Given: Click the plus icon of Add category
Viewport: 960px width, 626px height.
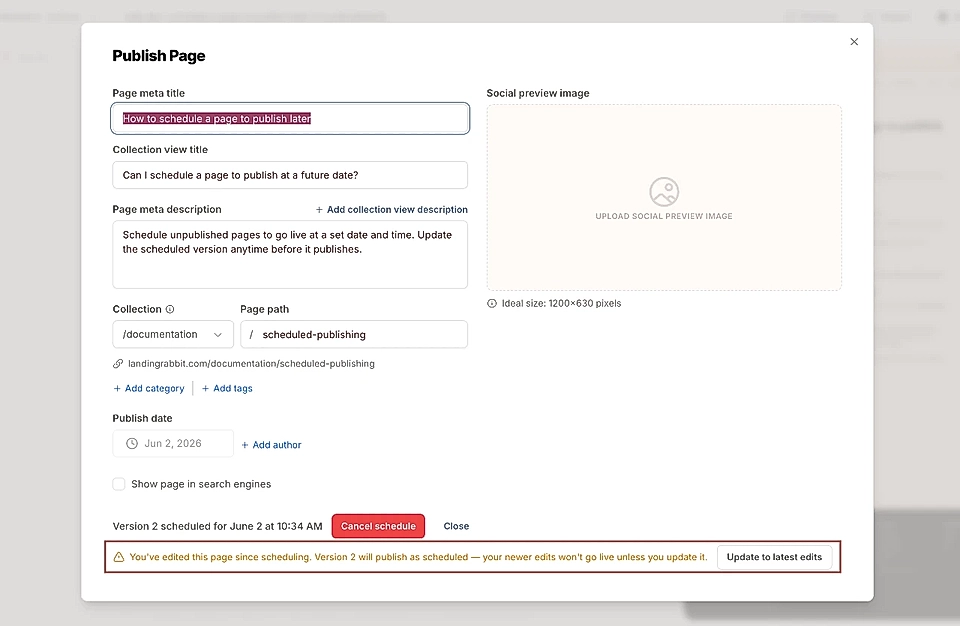Looking at the screenshot, I should pos(117,388).
